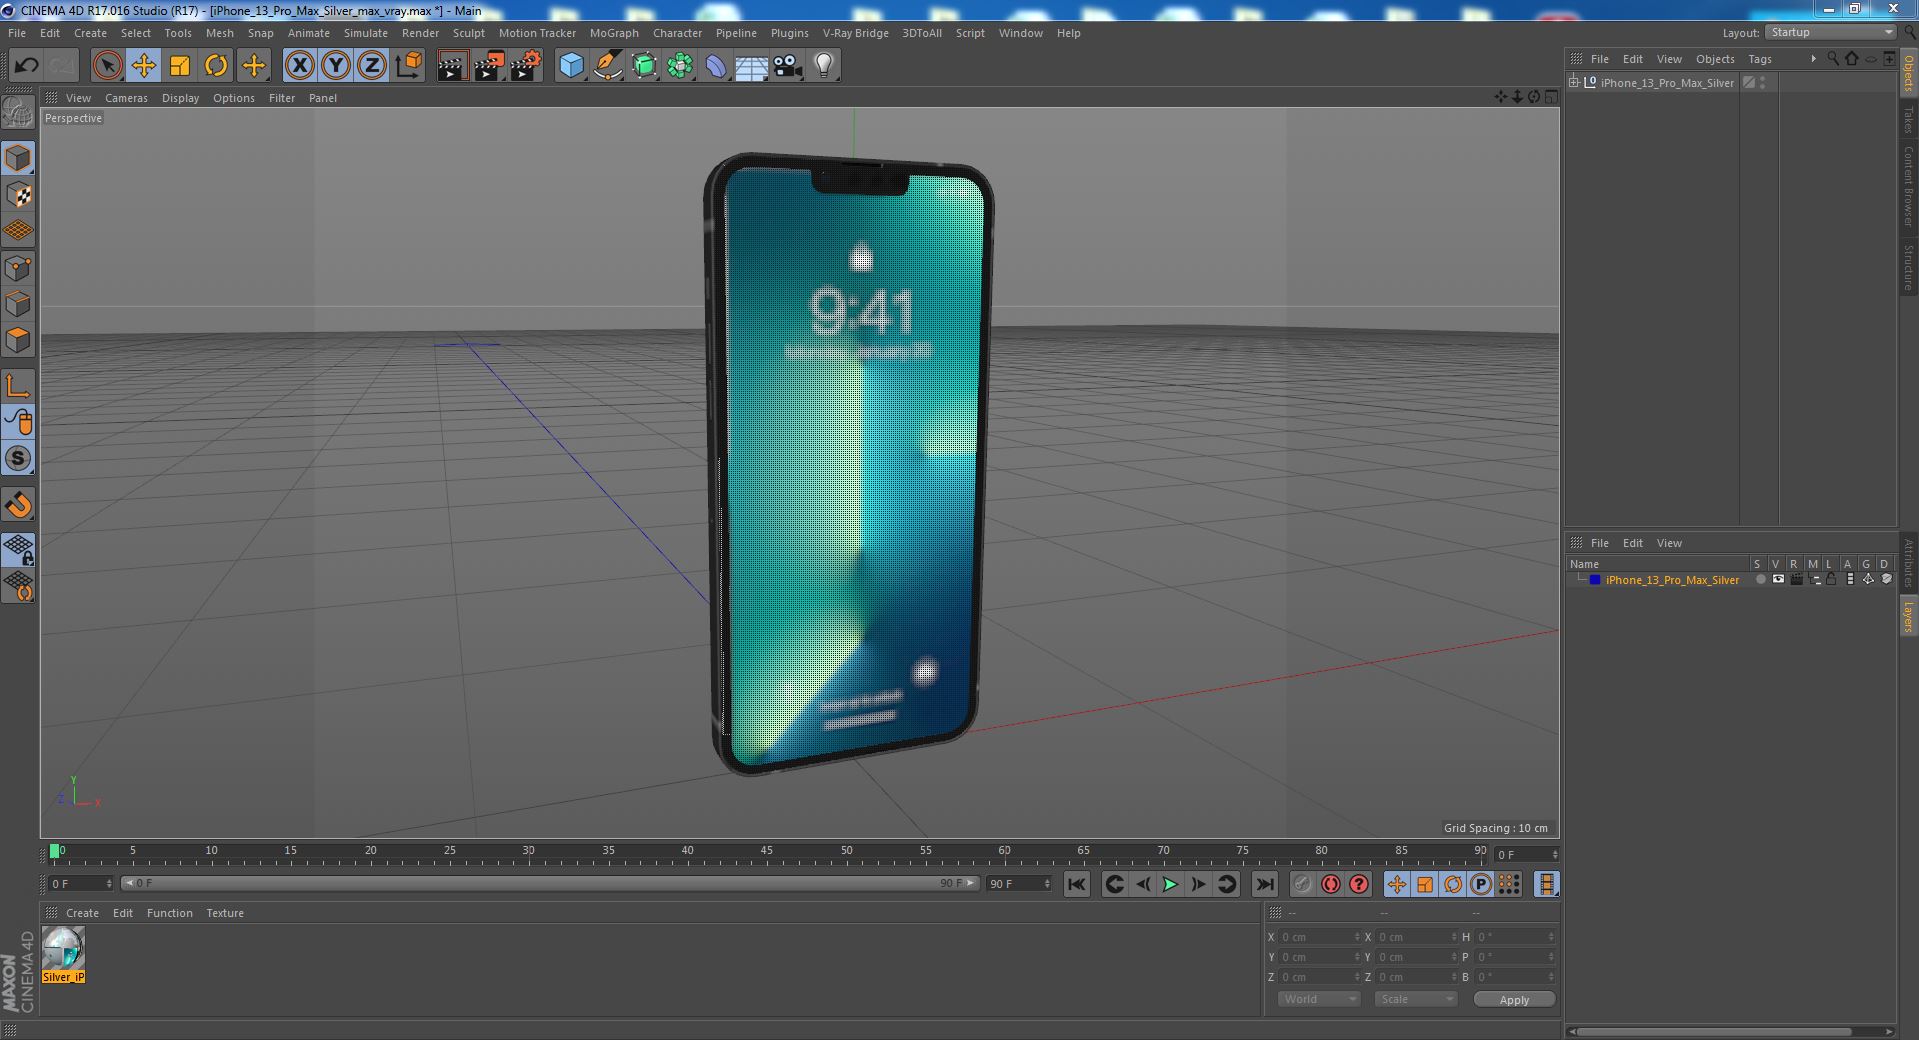Screen dimensions: 1919x1040
Task: Render the active view
Action: coord(452,66)
